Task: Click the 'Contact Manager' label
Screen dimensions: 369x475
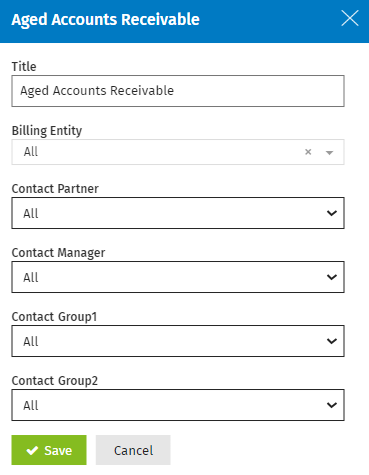Action: coord(58,253)
